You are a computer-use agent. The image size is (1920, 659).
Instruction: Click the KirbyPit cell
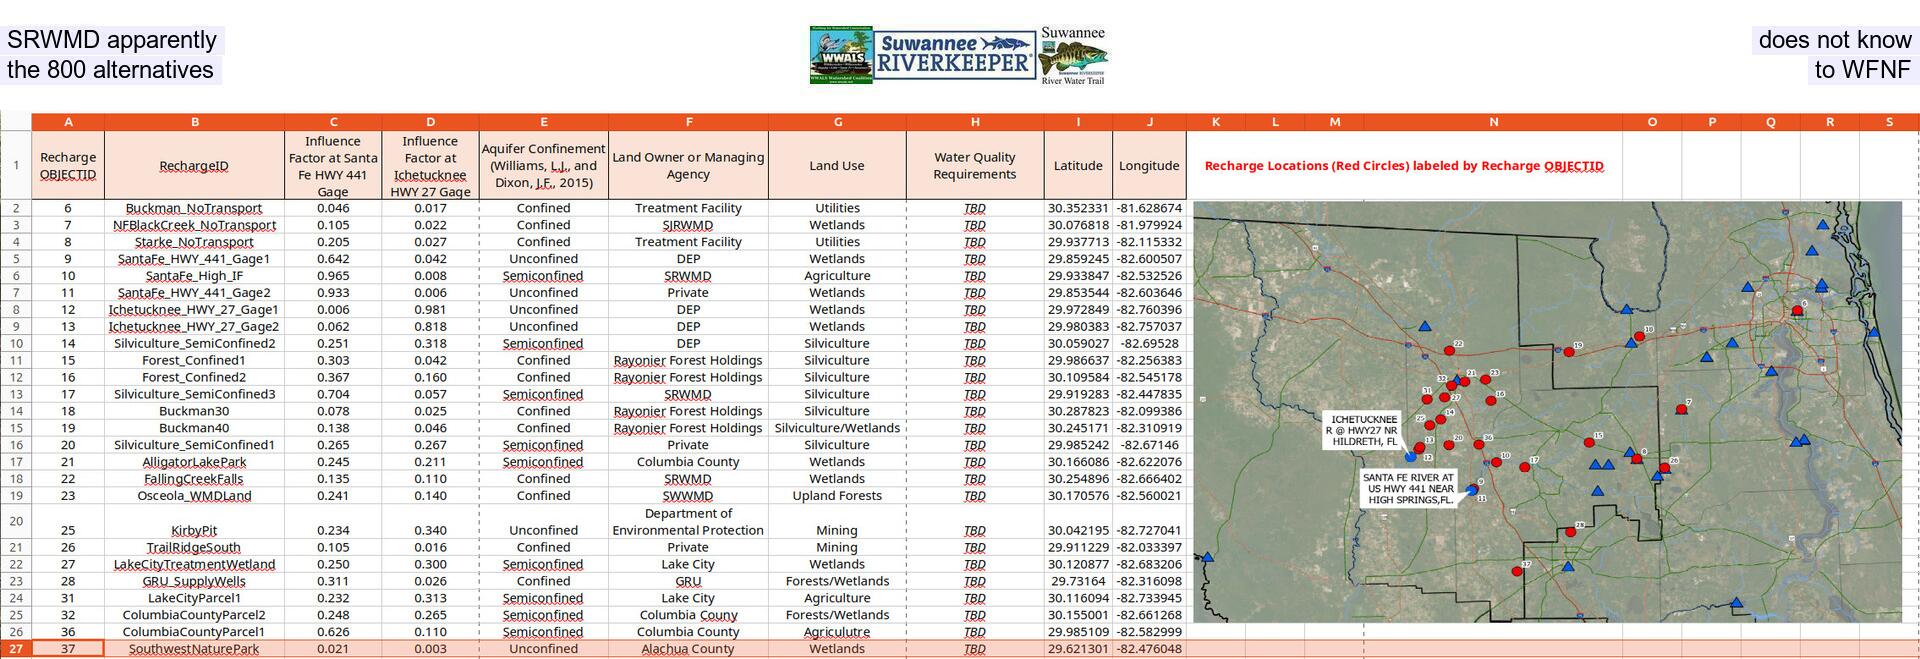pos(194,531)
